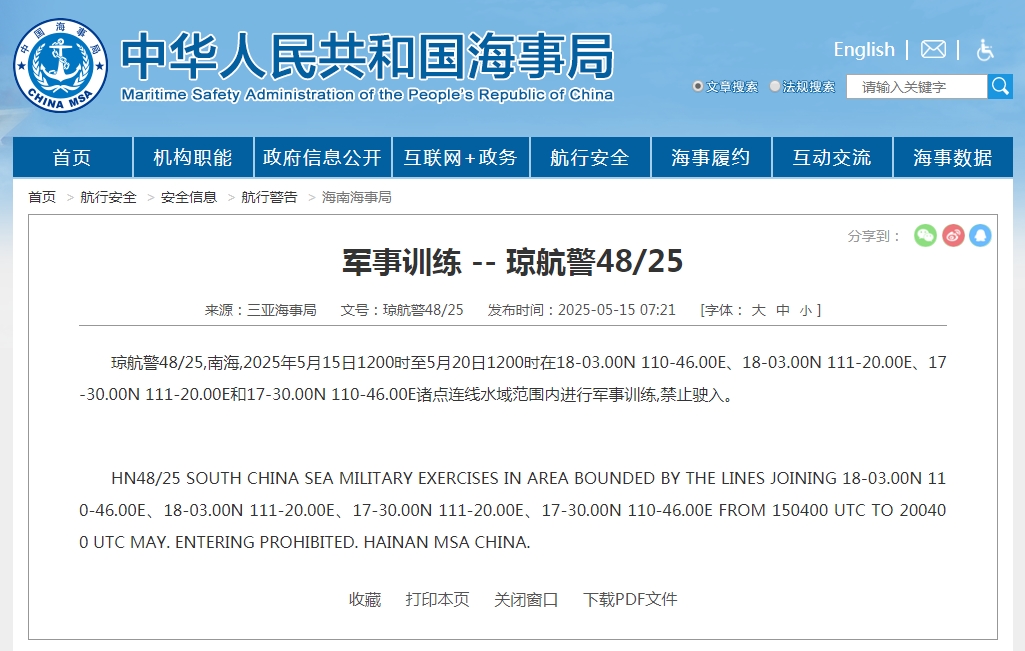
Task: Share the article to WeChat
Action: (x=925, y=236)
